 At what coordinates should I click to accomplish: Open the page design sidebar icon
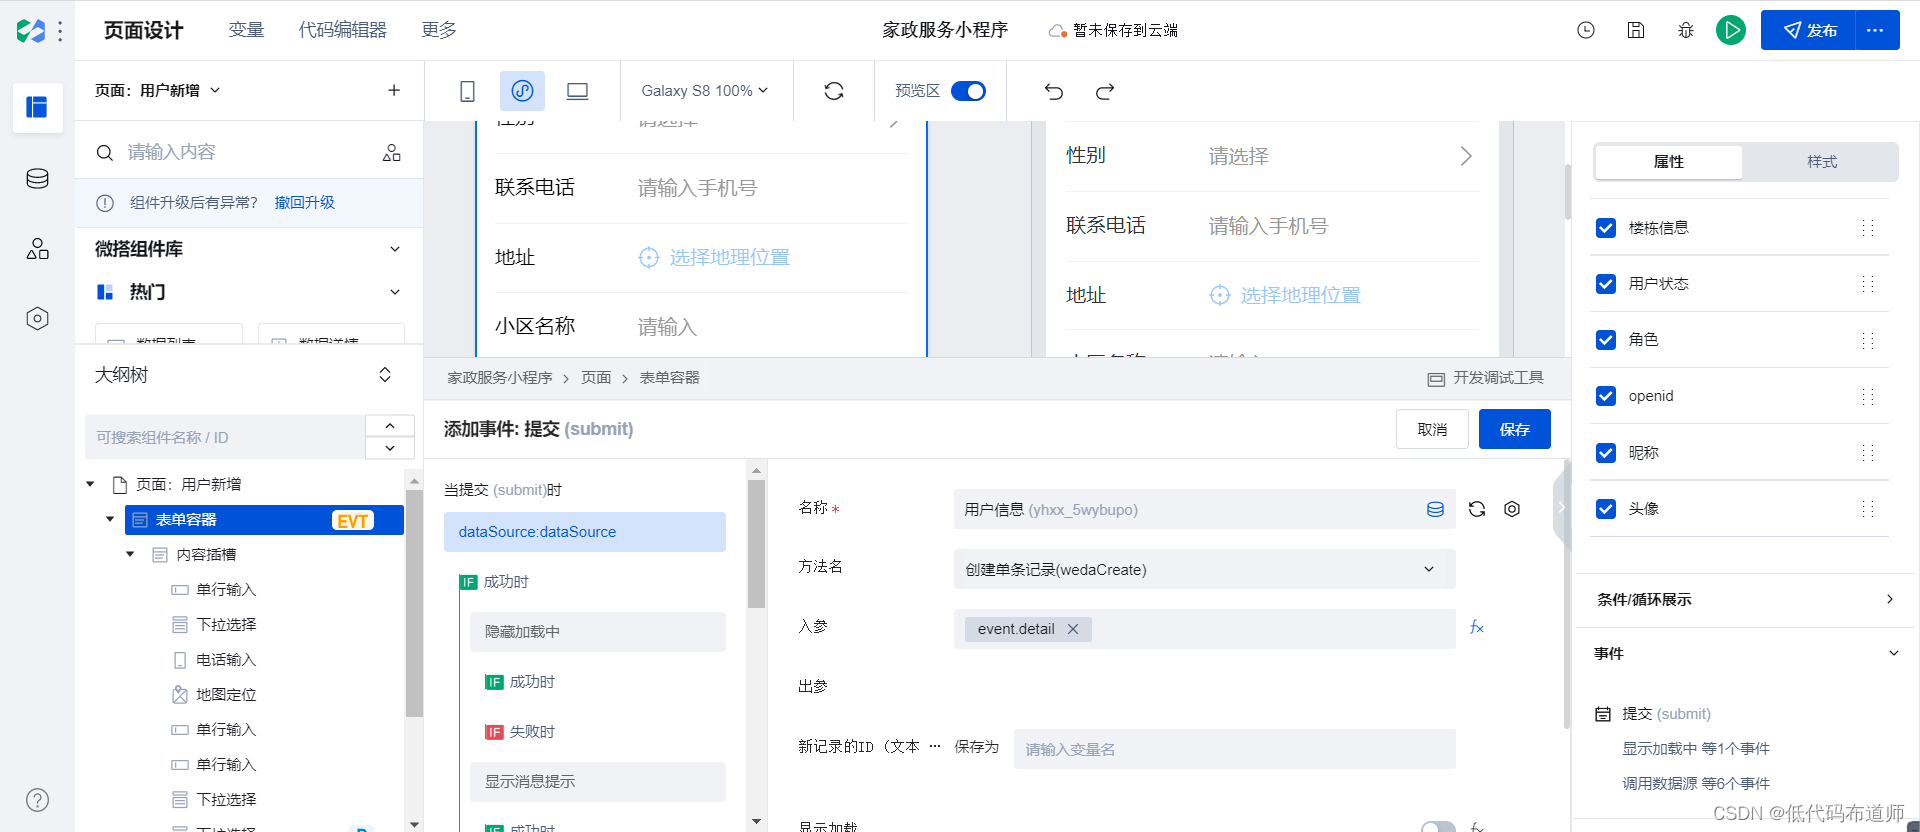37,107
